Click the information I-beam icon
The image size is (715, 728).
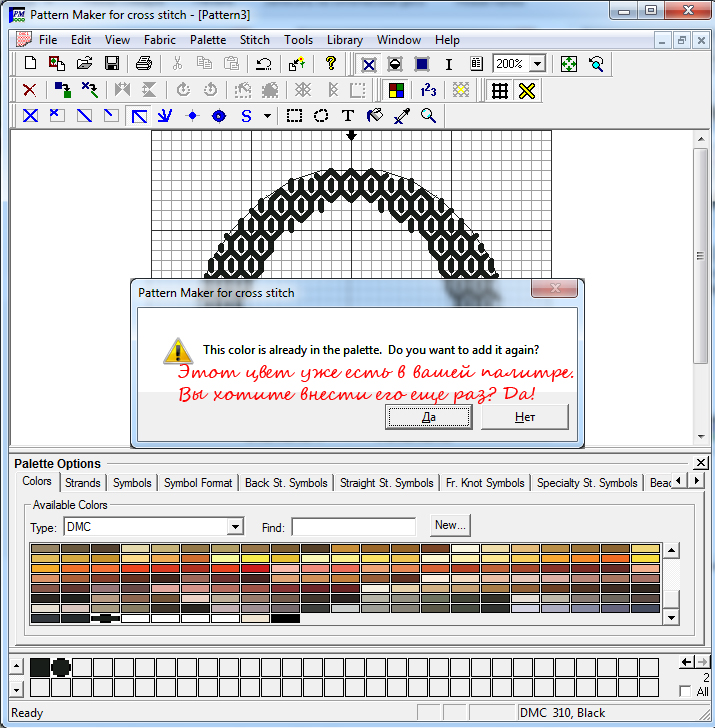(x=448, y=64)
